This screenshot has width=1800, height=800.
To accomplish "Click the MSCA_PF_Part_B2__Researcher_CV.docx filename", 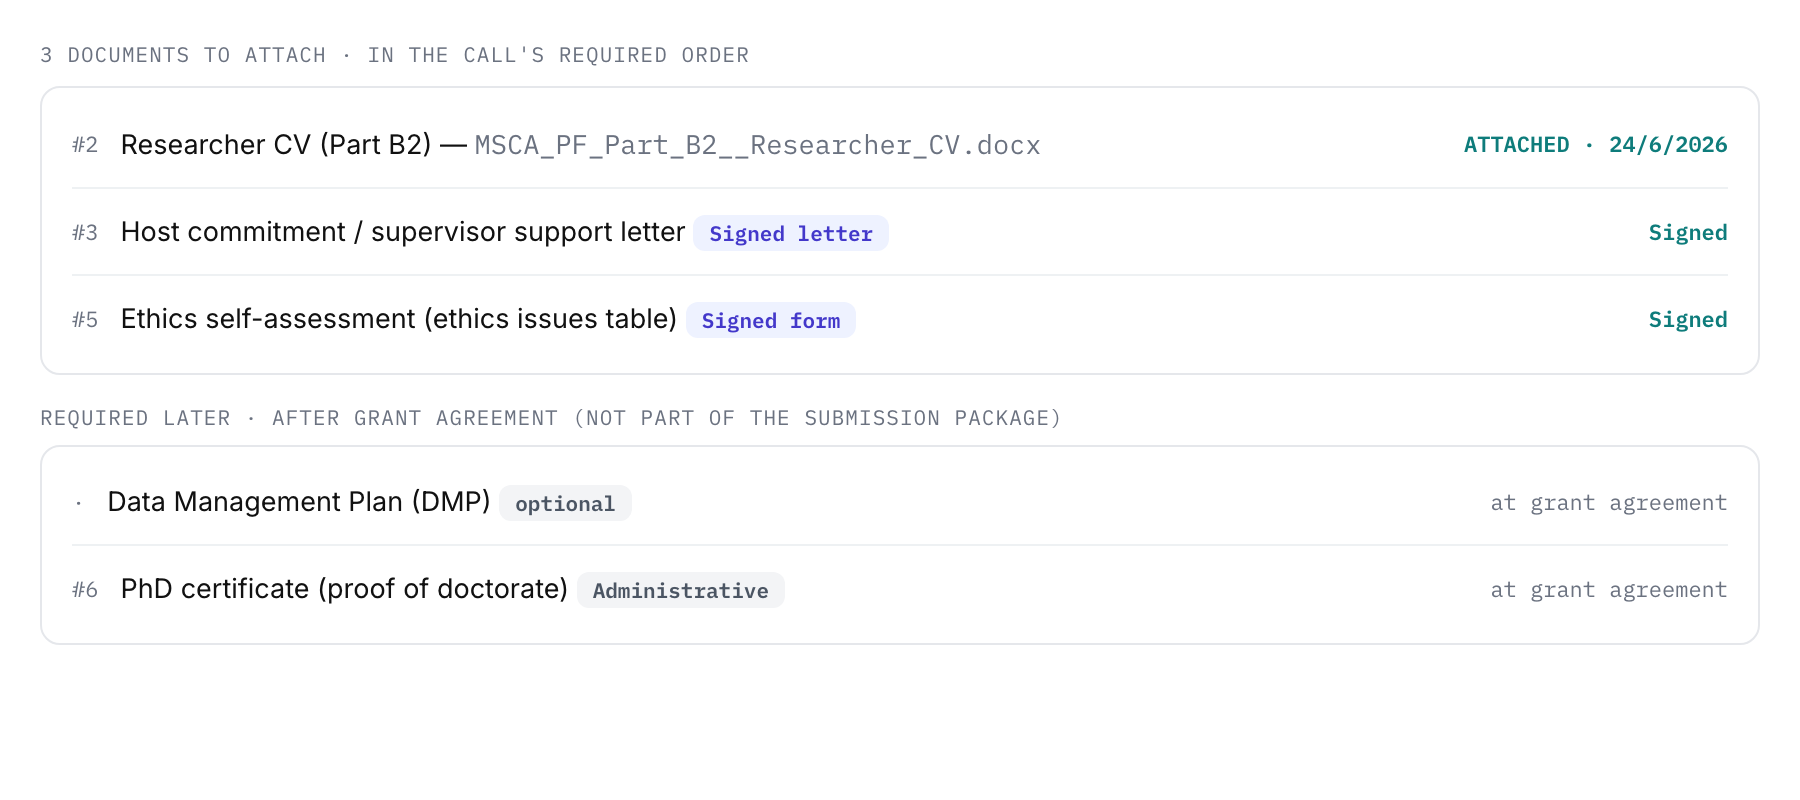I will (x=757, y=145).
